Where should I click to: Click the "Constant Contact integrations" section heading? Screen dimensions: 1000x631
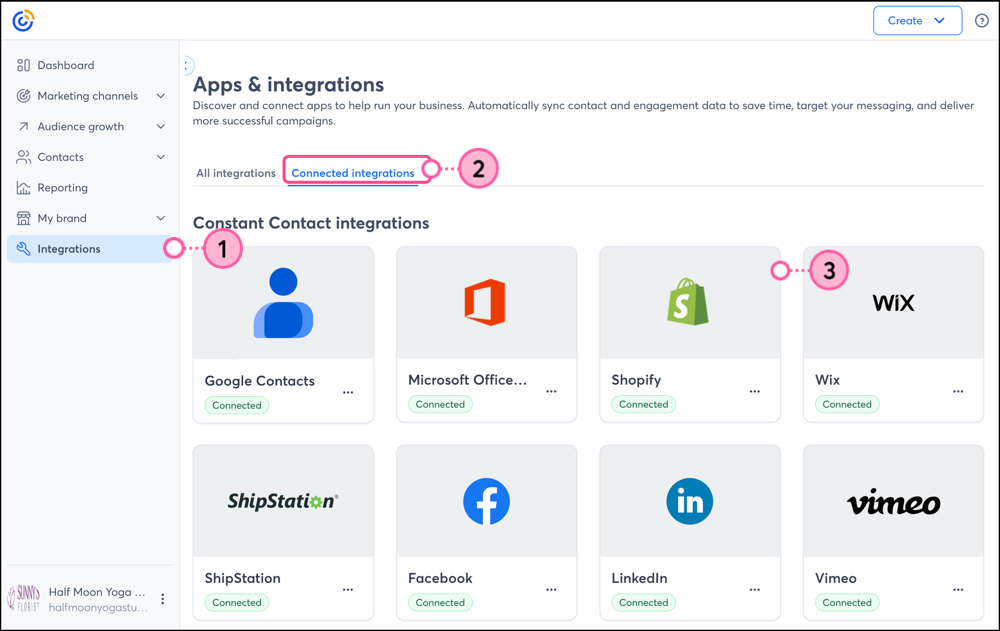coord(311,223)
